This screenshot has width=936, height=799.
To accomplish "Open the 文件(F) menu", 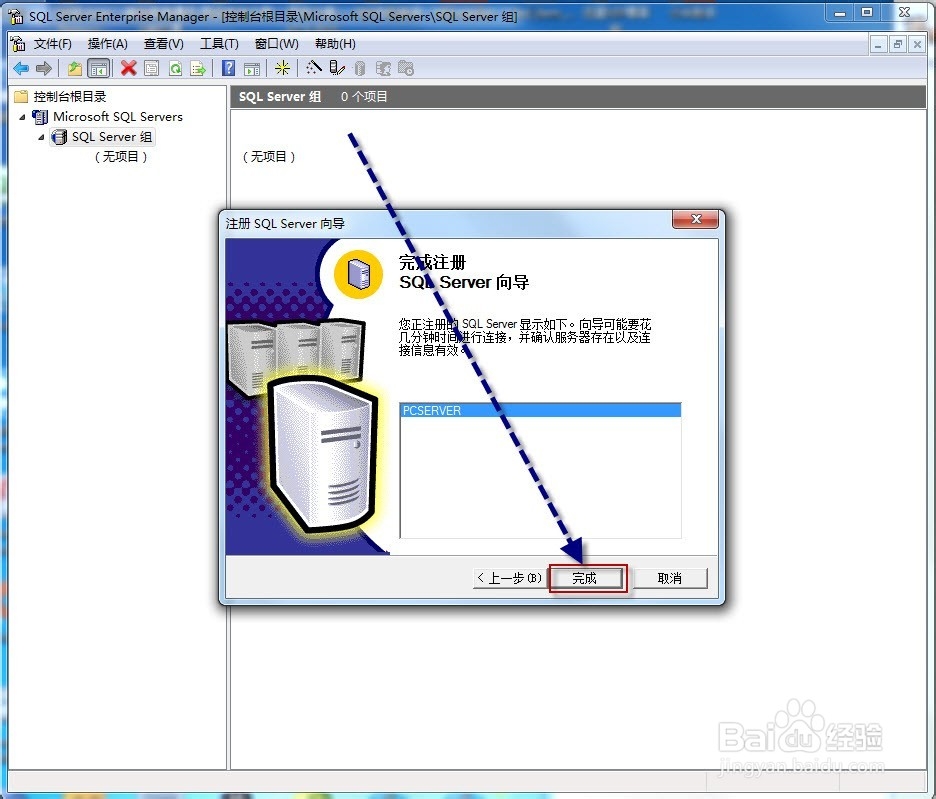I will point(53,44).
